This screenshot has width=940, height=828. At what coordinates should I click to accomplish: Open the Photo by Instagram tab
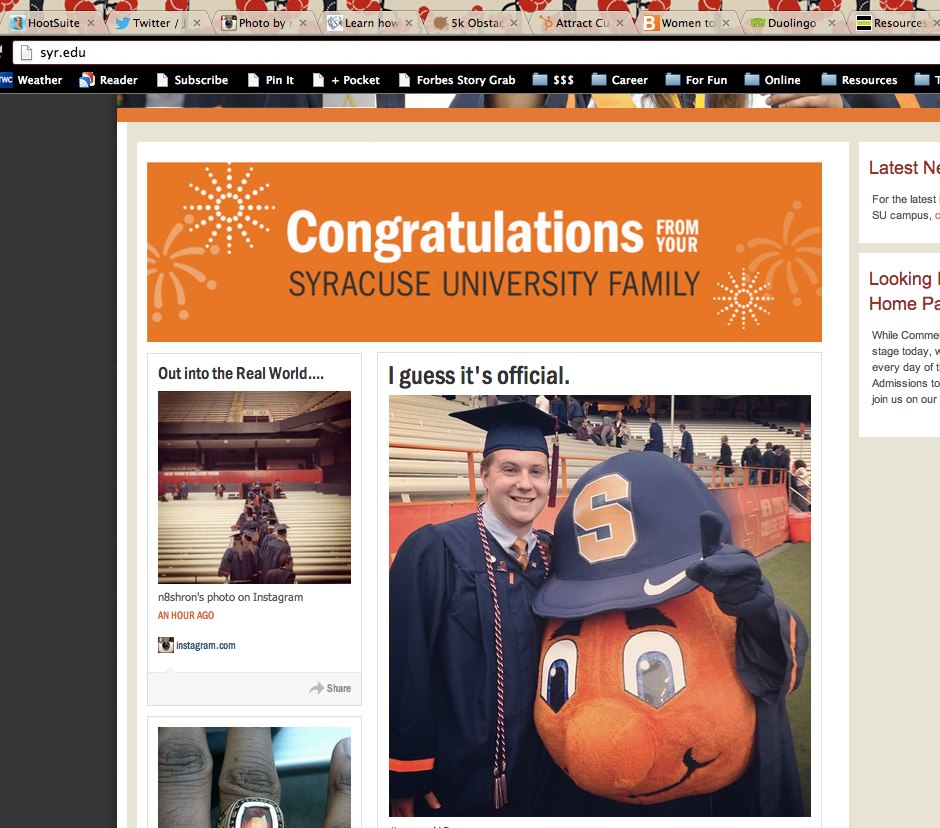click(x=264, y=23)
